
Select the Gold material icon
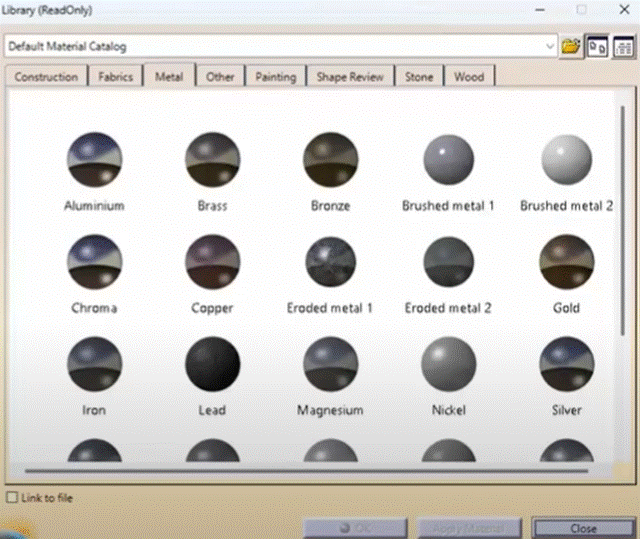(566, 262)
